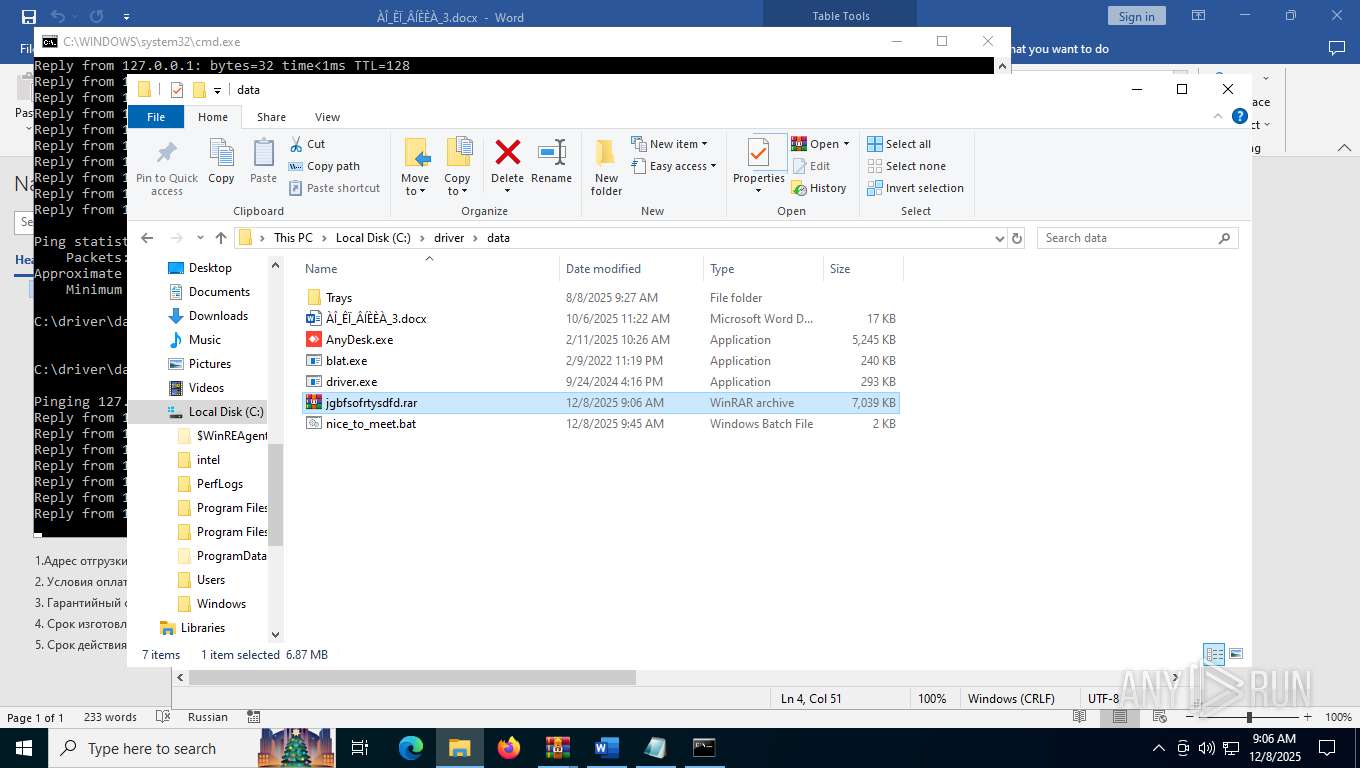1360x768 pixels.
Task: Sort by Date modified column
Action: pos(632,268)
